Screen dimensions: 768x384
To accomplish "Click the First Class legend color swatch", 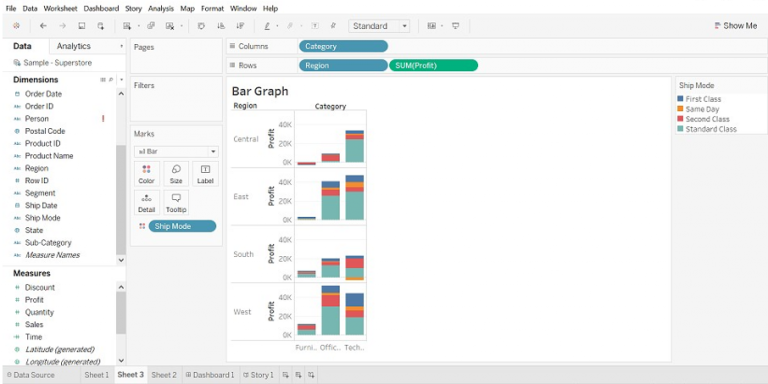I will click(x=680, y=99).
